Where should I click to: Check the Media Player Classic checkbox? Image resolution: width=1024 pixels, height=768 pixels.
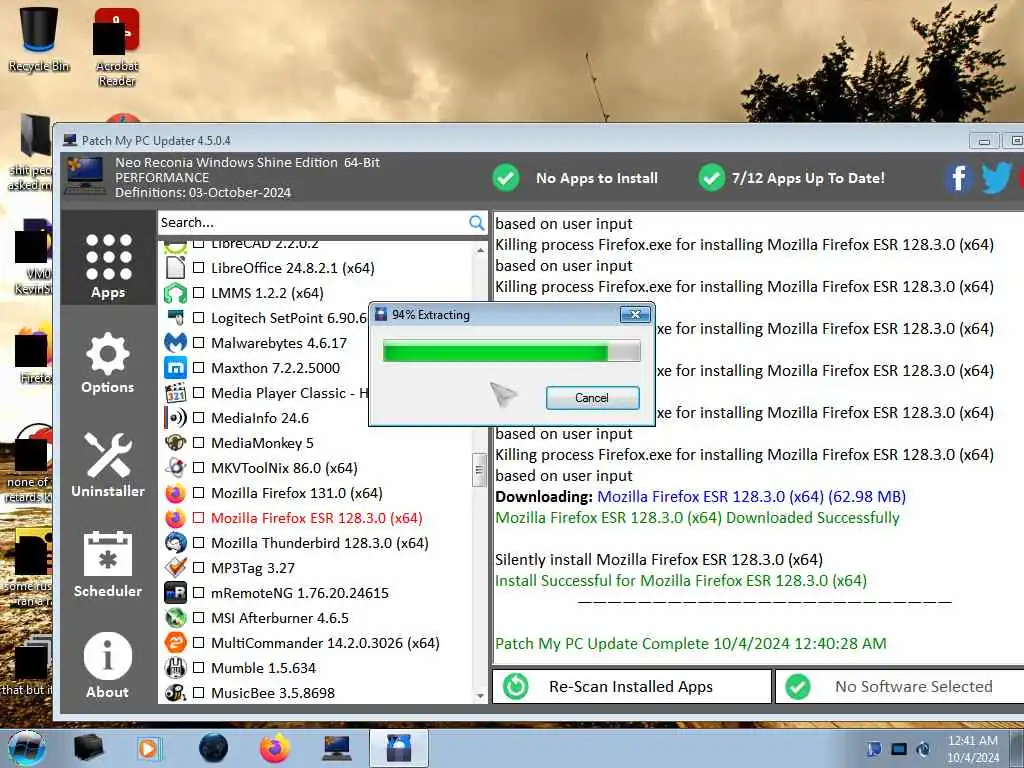pos(199,392)
